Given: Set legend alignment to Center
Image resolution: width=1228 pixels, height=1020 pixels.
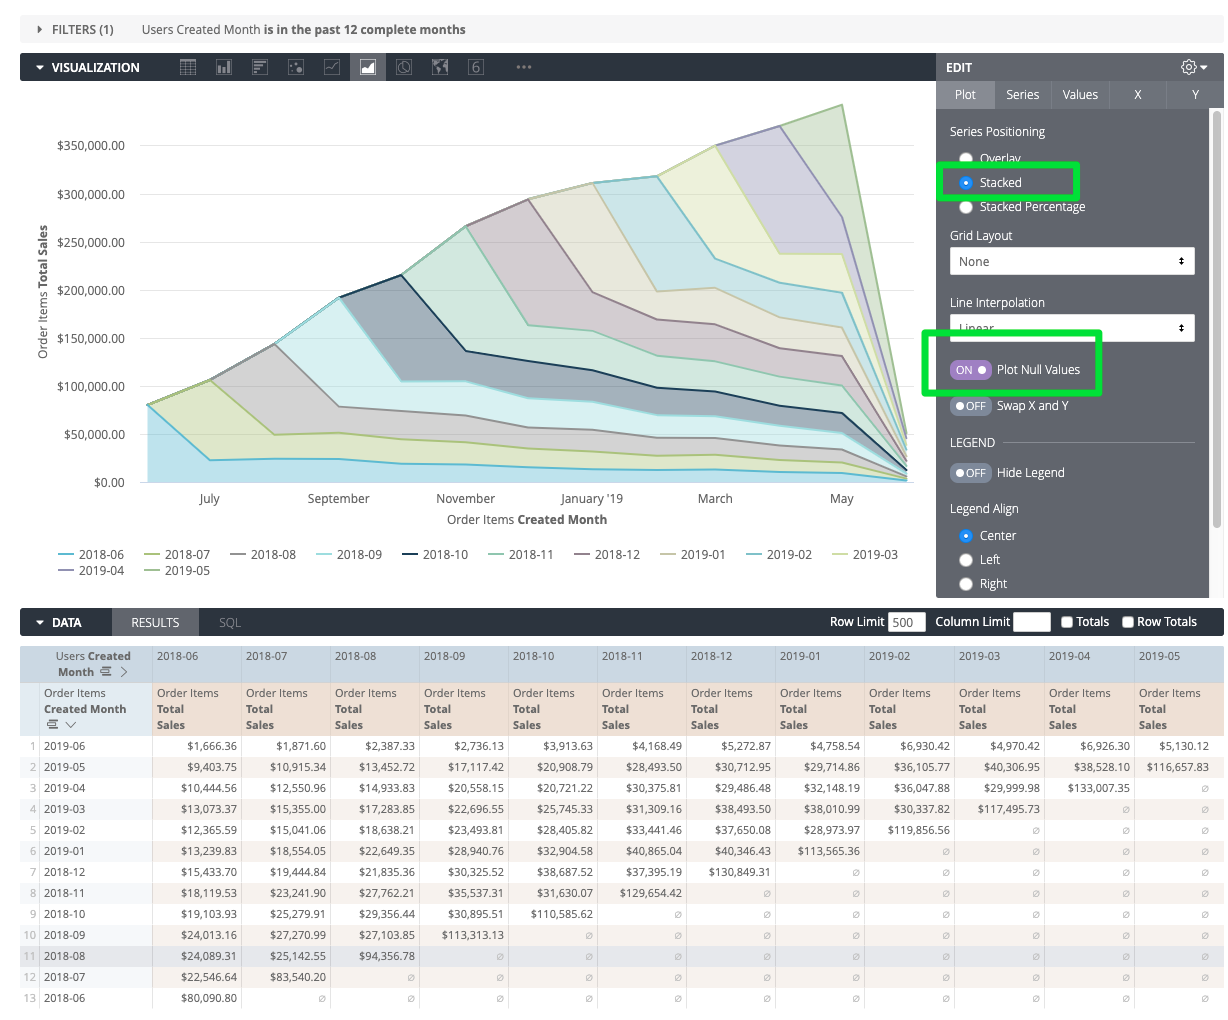Looking at the screenshot, I should (x=966, y=536).
